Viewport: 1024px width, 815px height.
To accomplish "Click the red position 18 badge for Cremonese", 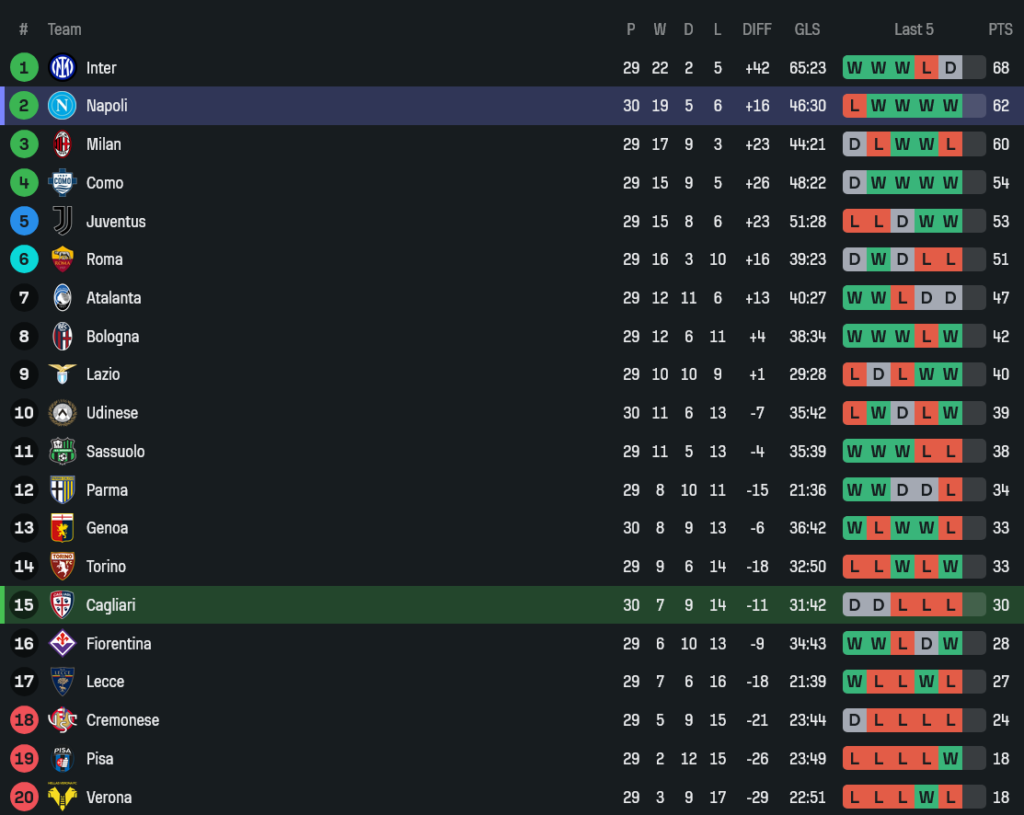I will tap(24, 720).
